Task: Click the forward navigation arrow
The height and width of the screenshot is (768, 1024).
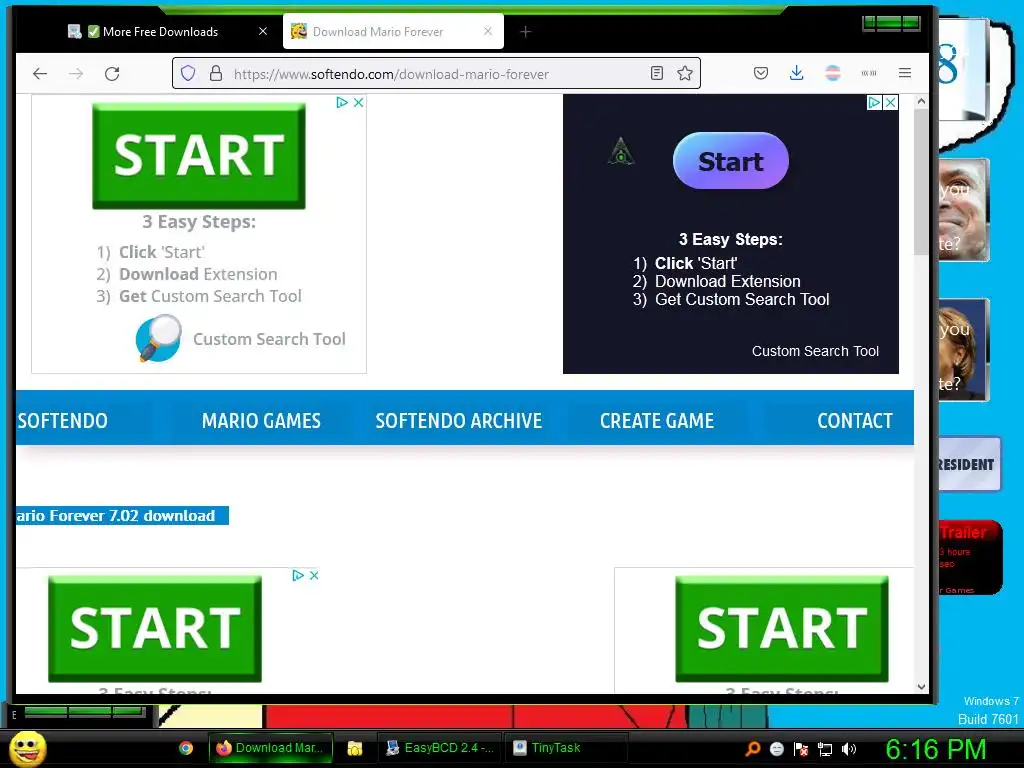Action: click(x=76, y=74)
